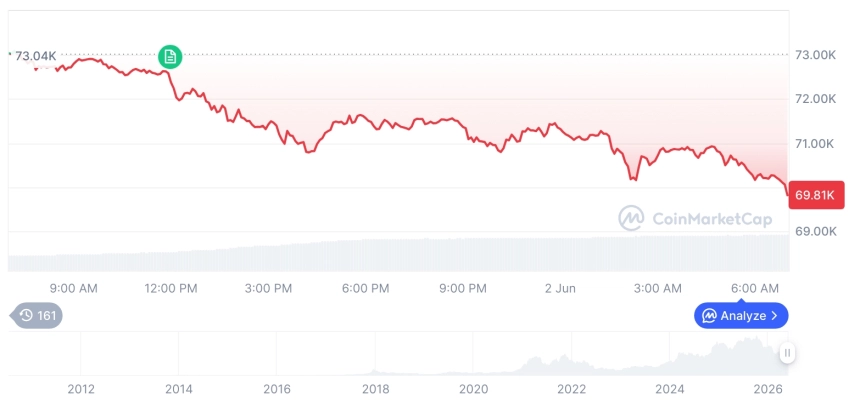This screenshot has width=860, height=401.
Task: Click the chevron arrow on Analyze button
Action: point(774,316)
